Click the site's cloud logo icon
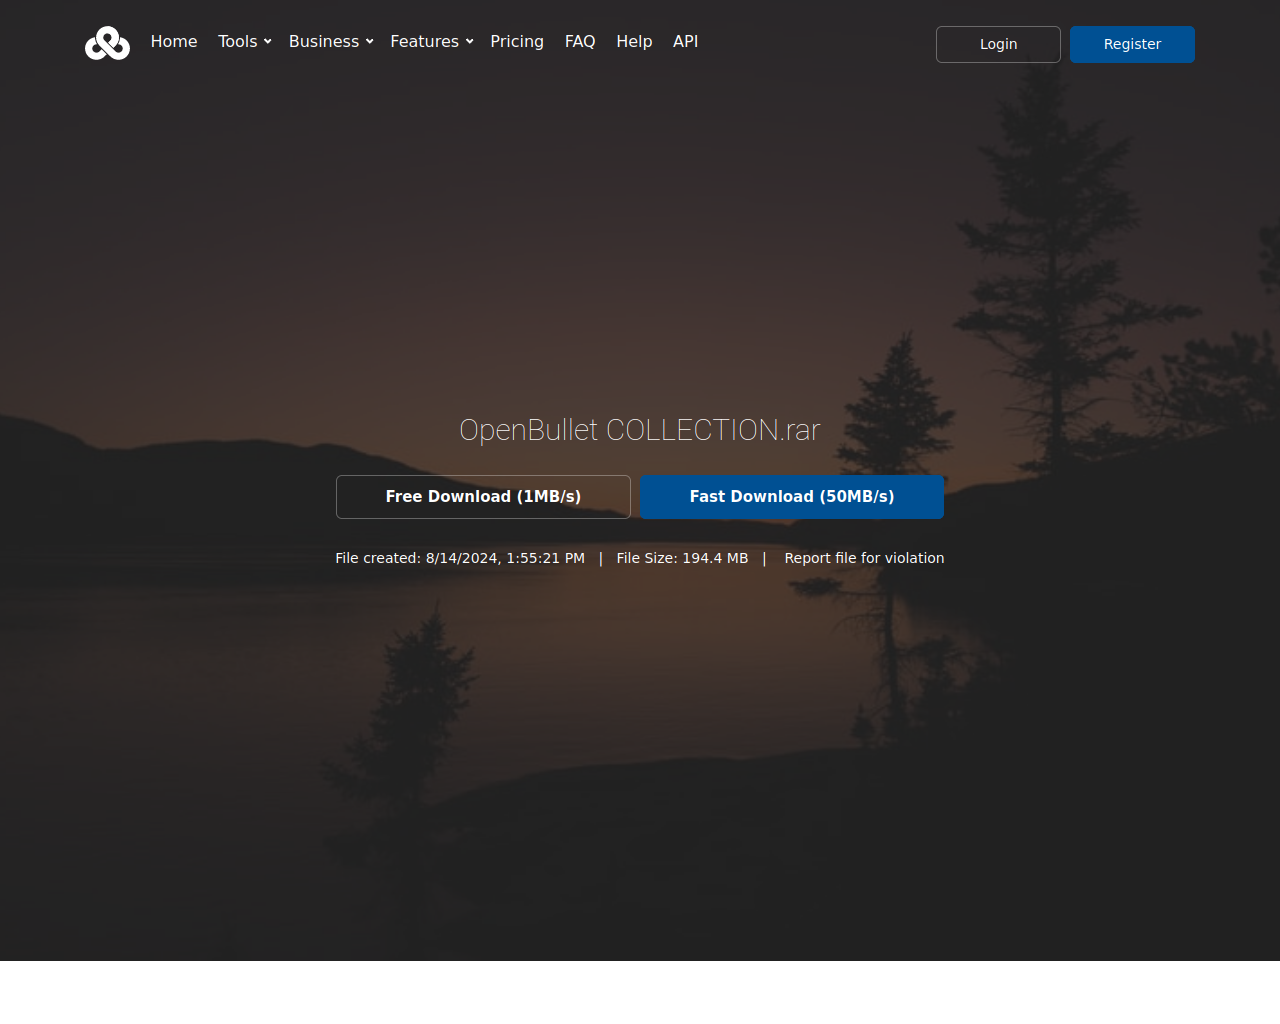This screenshot has height=1024, width=1280. tap(107, 43)
